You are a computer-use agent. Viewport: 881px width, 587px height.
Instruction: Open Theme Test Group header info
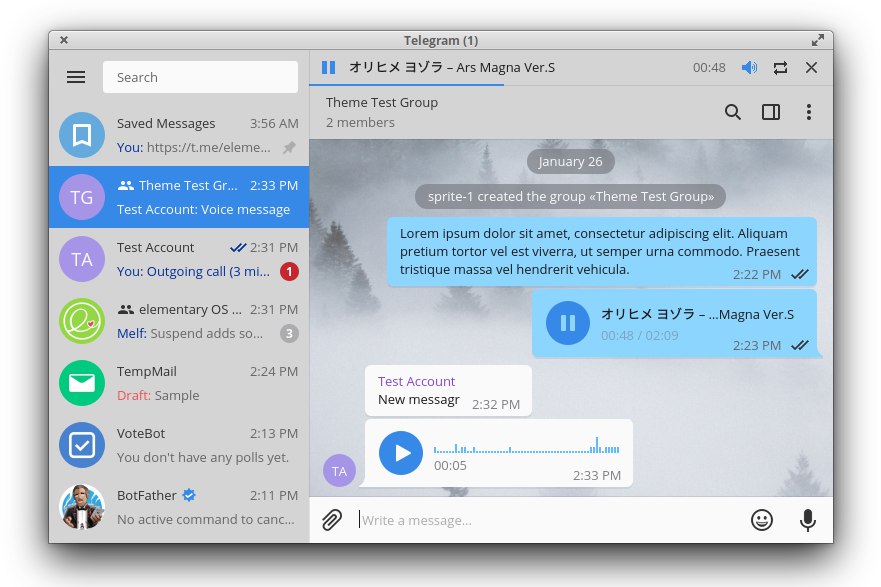point(382,102)
